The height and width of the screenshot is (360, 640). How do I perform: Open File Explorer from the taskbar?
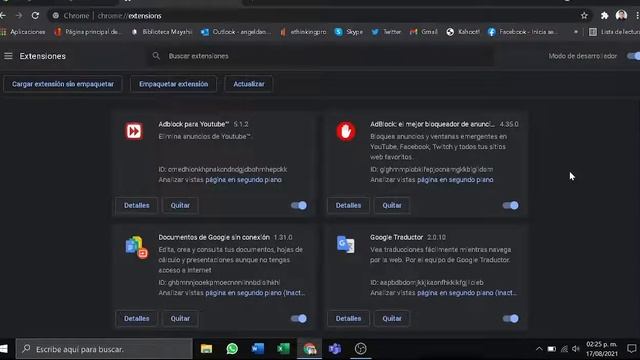click(207, 349)
